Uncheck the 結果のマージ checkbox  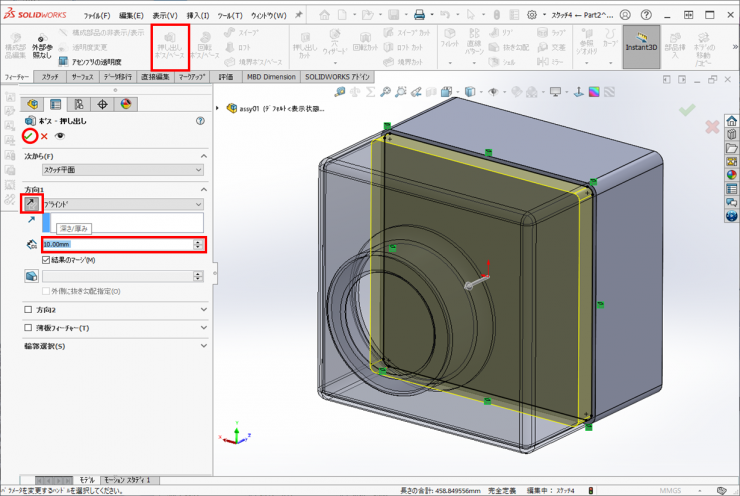[46, 260]
